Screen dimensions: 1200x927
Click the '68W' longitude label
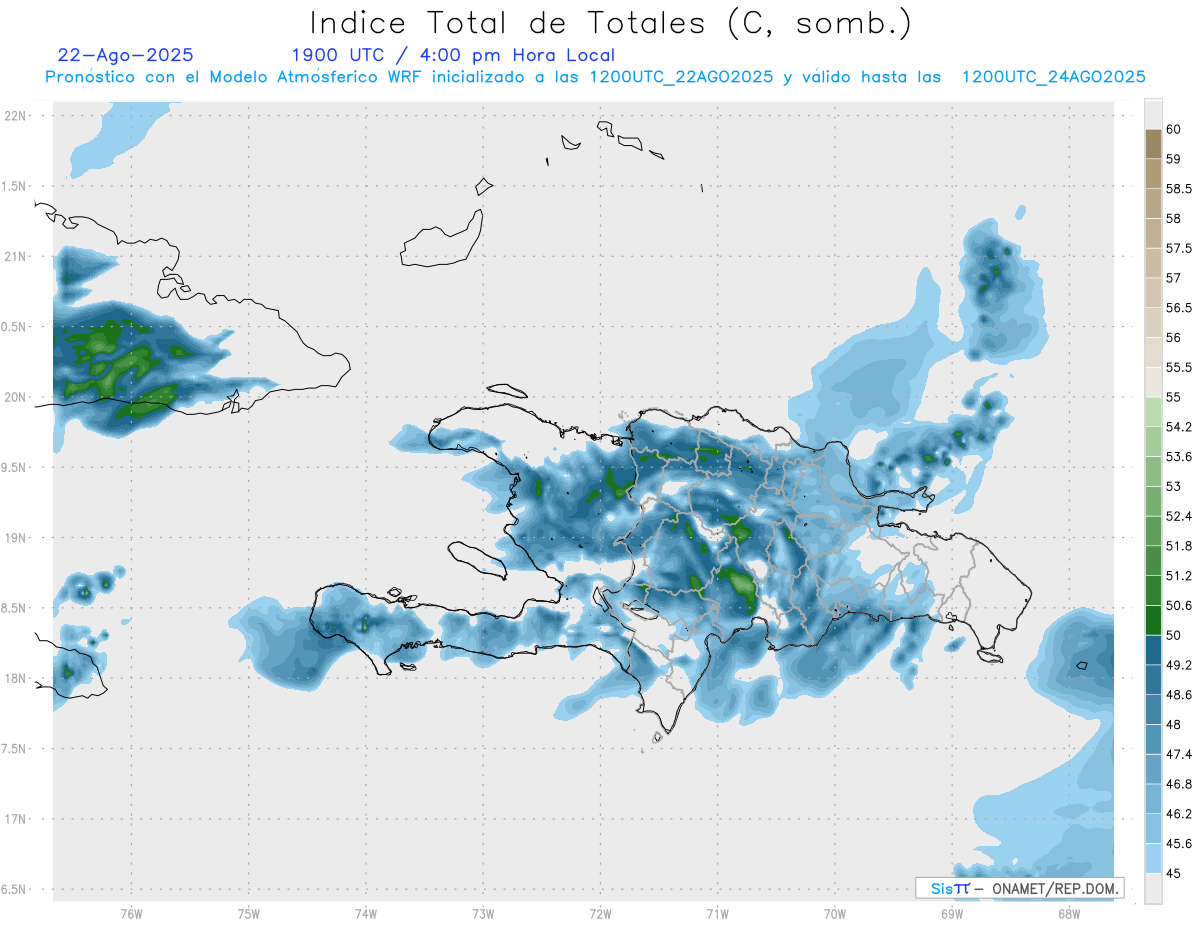tap(1069, 914)
